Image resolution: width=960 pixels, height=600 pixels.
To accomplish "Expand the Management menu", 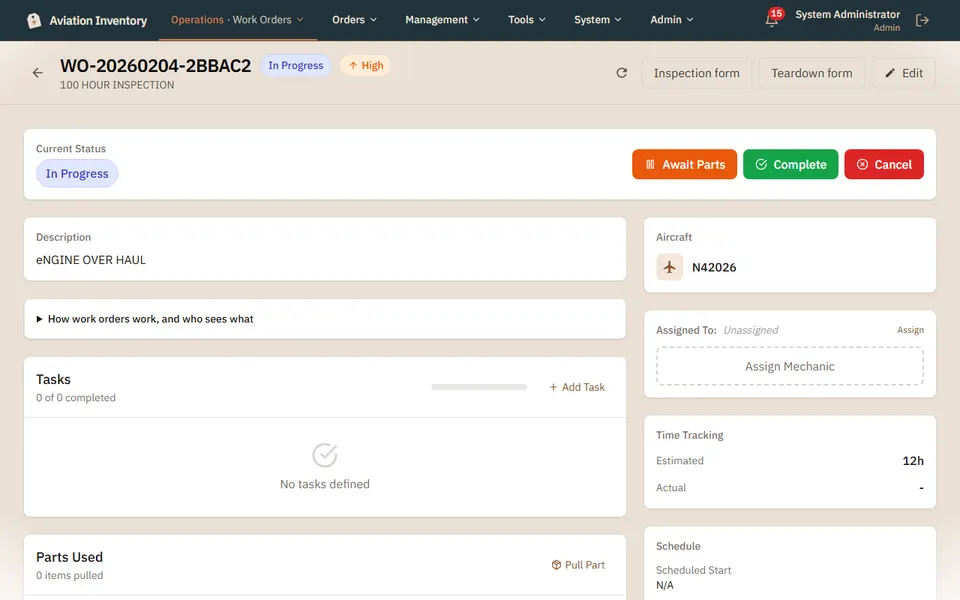I will click(442, 20).
